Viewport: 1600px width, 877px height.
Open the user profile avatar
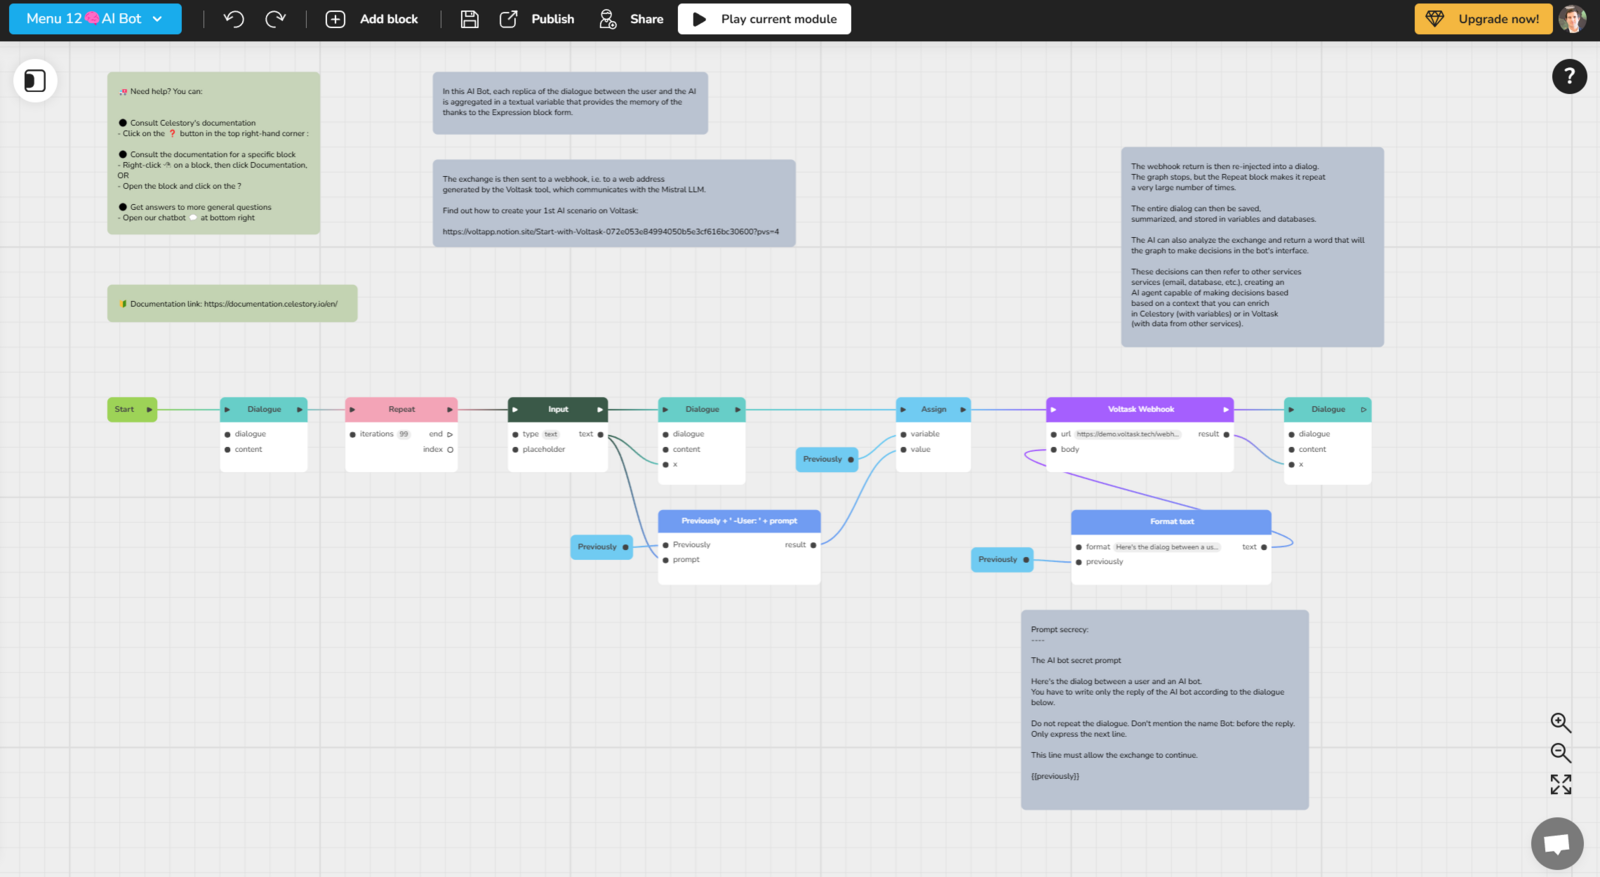coord(1573,19)
